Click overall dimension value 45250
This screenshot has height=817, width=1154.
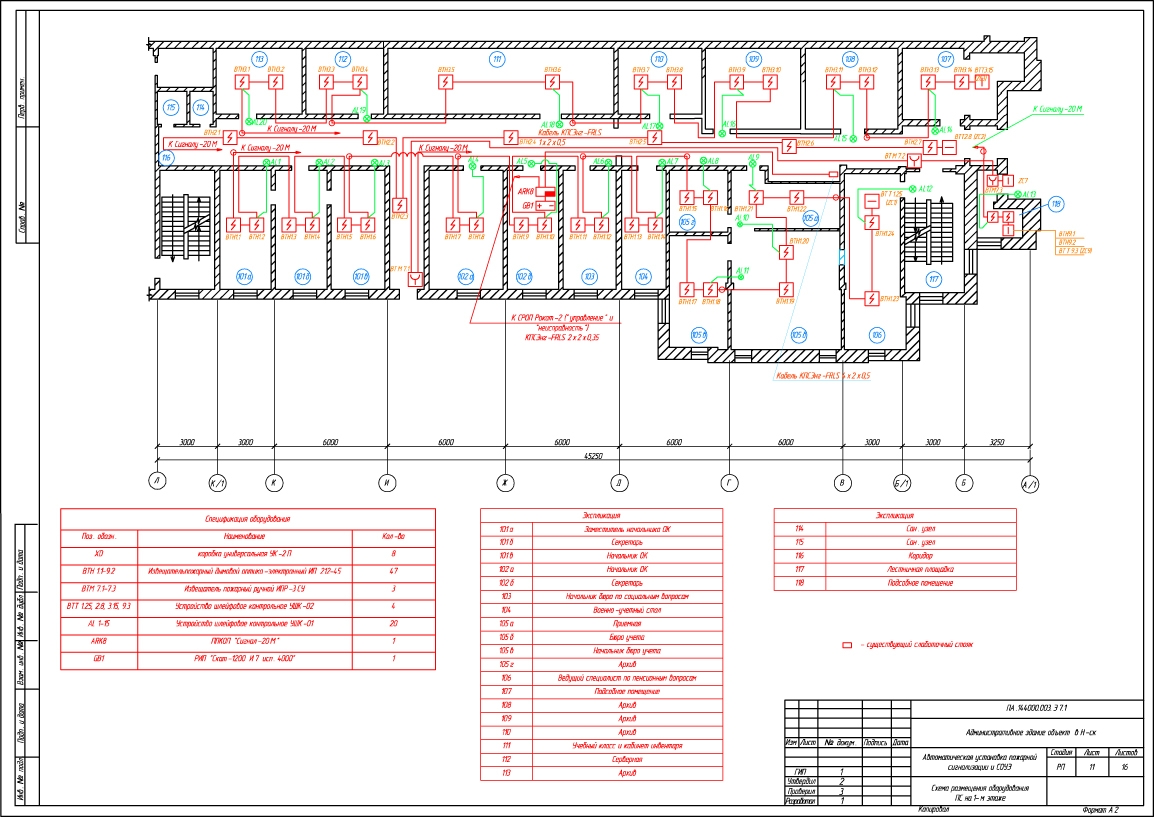(593, 456)
